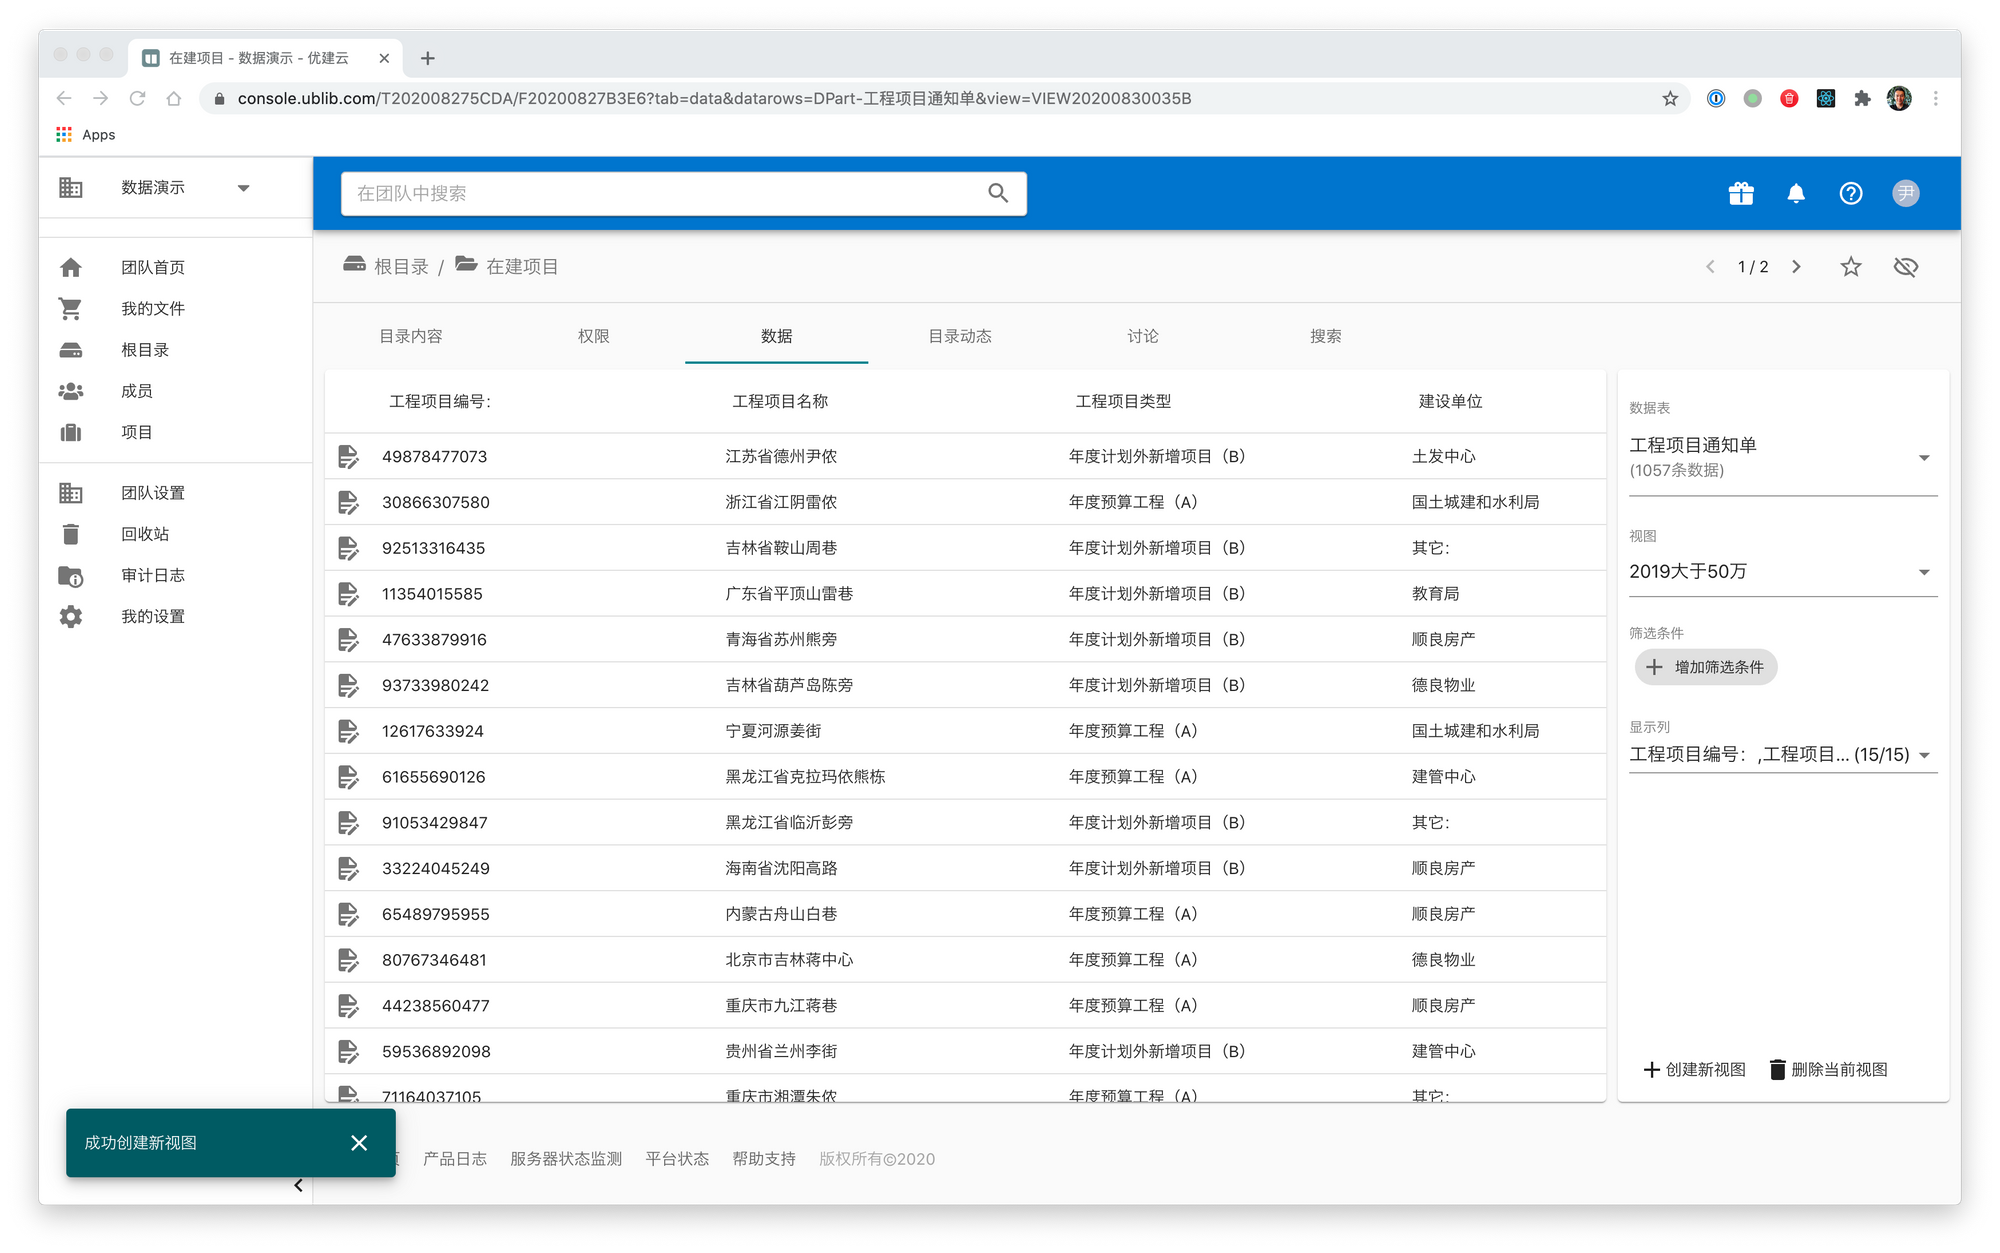Image resolution: width=2000 pixels, height=1253 pixels.
Task: Open the help question mark icon
Action: (1851, 193)
